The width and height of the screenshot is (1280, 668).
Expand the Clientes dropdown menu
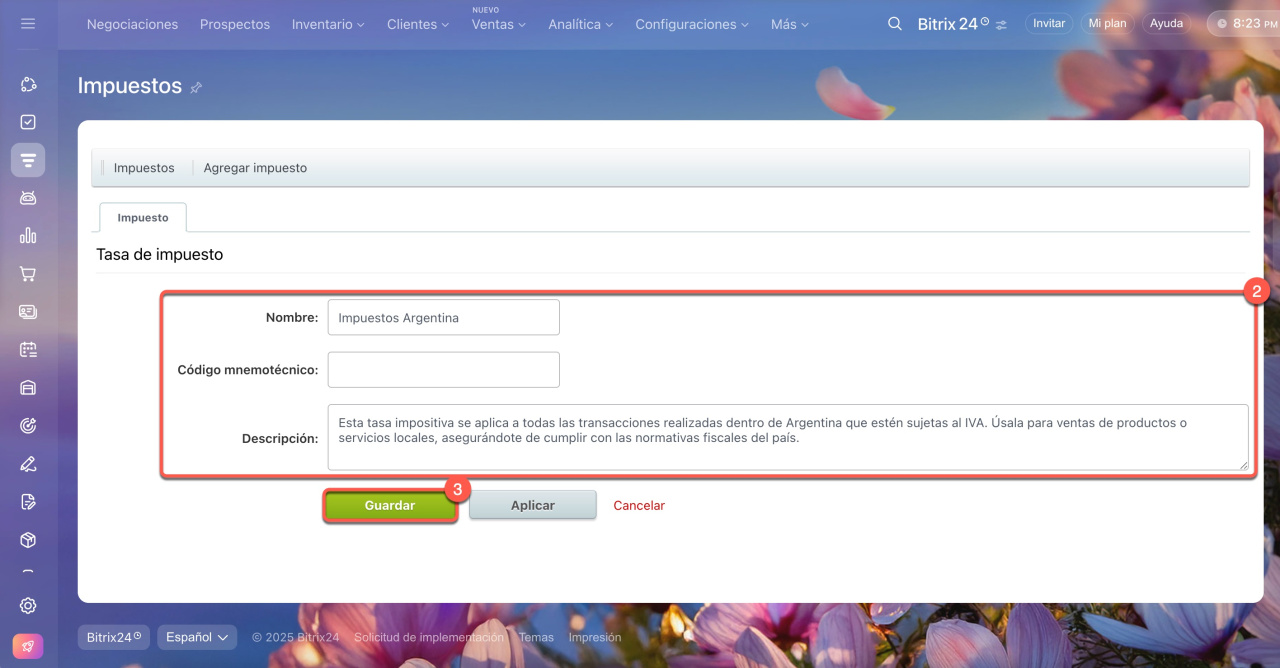coord(418,24)
